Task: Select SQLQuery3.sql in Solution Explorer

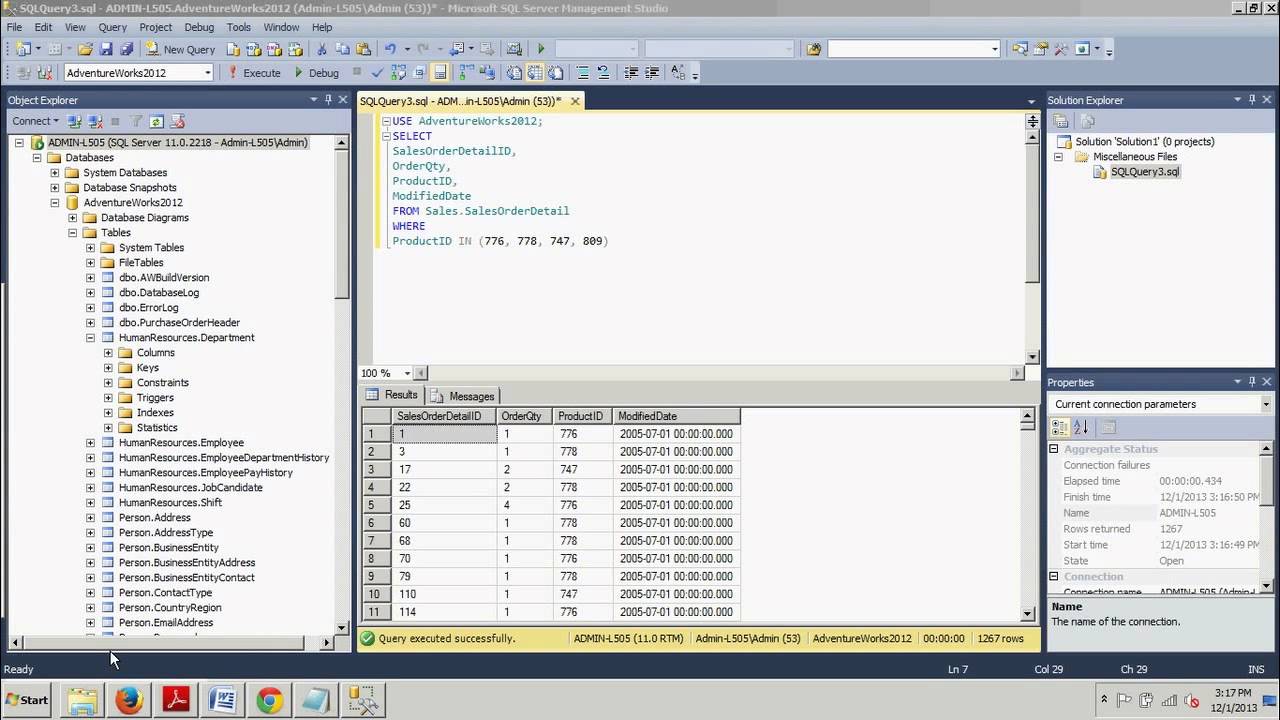Action: click(1145, 172)
